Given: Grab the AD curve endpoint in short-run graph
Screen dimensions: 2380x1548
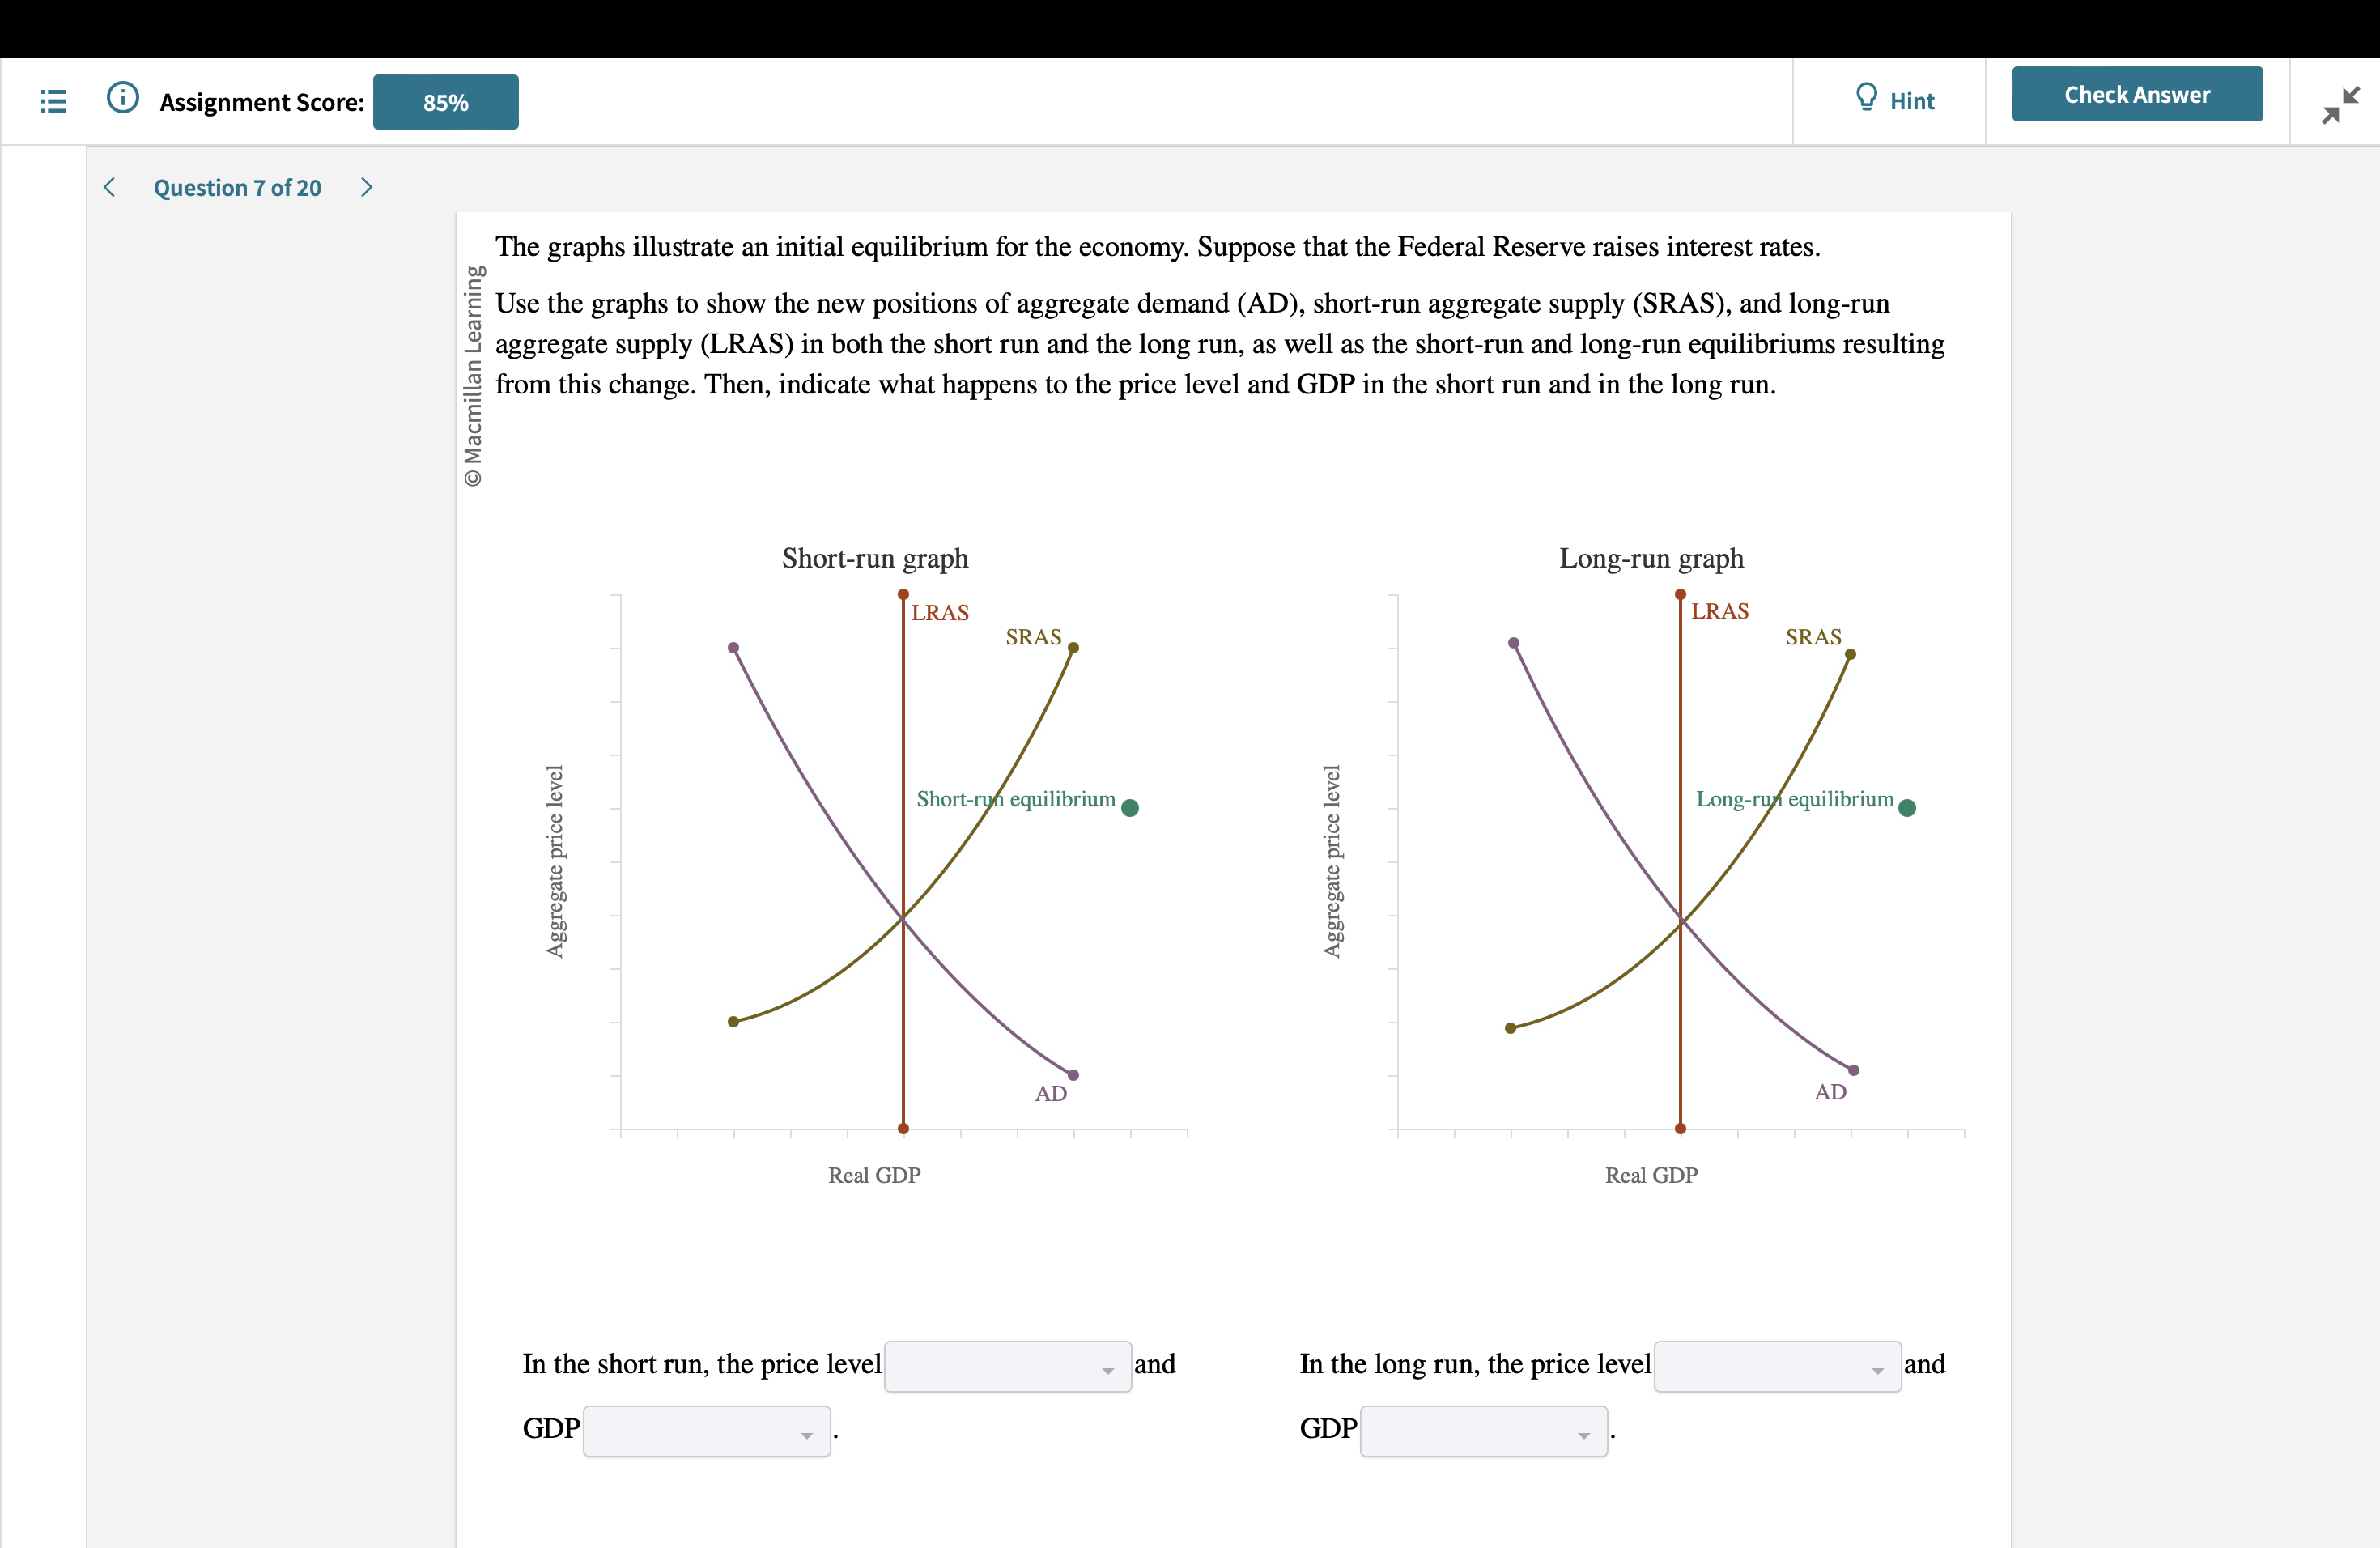Looking at the screenshot, I should 1073,1075.
